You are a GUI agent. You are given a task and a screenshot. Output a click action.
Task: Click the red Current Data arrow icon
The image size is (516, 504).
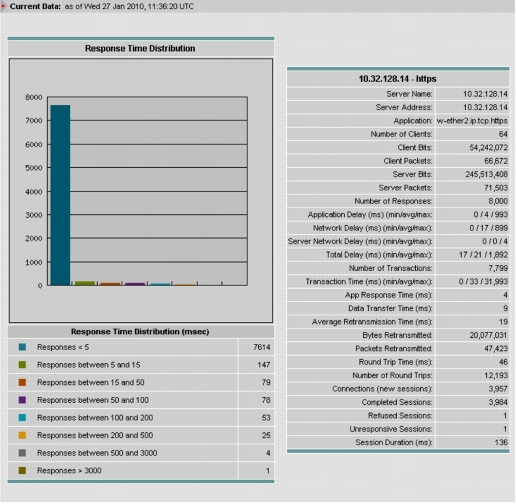[3, 6]
